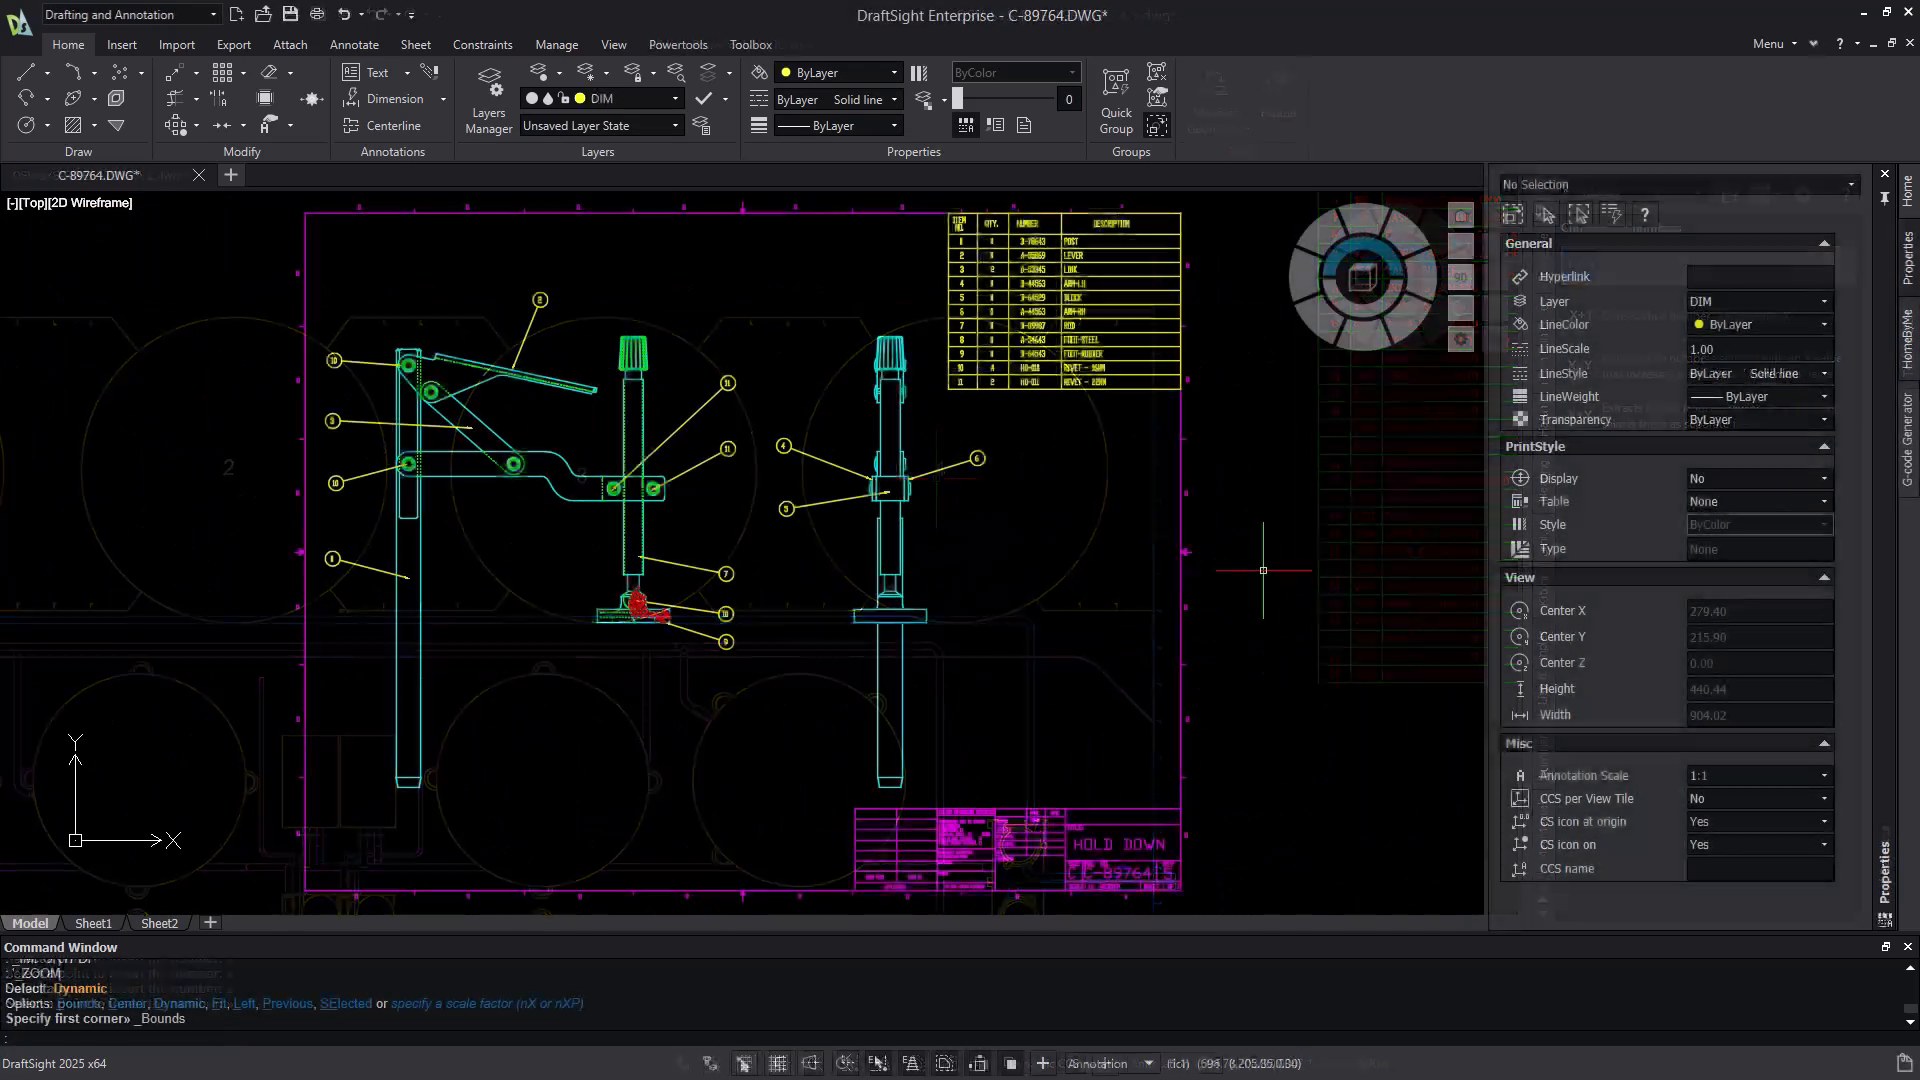The image size is (1920, 1080).
Task: Toggle Grid display in status bar
Action: coord(777,1063)
